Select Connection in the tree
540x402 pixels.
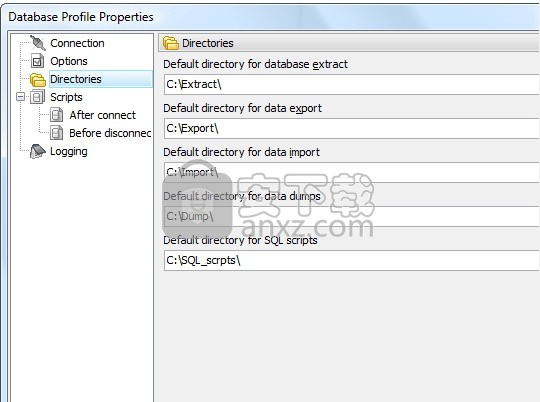tap(77, 43)
